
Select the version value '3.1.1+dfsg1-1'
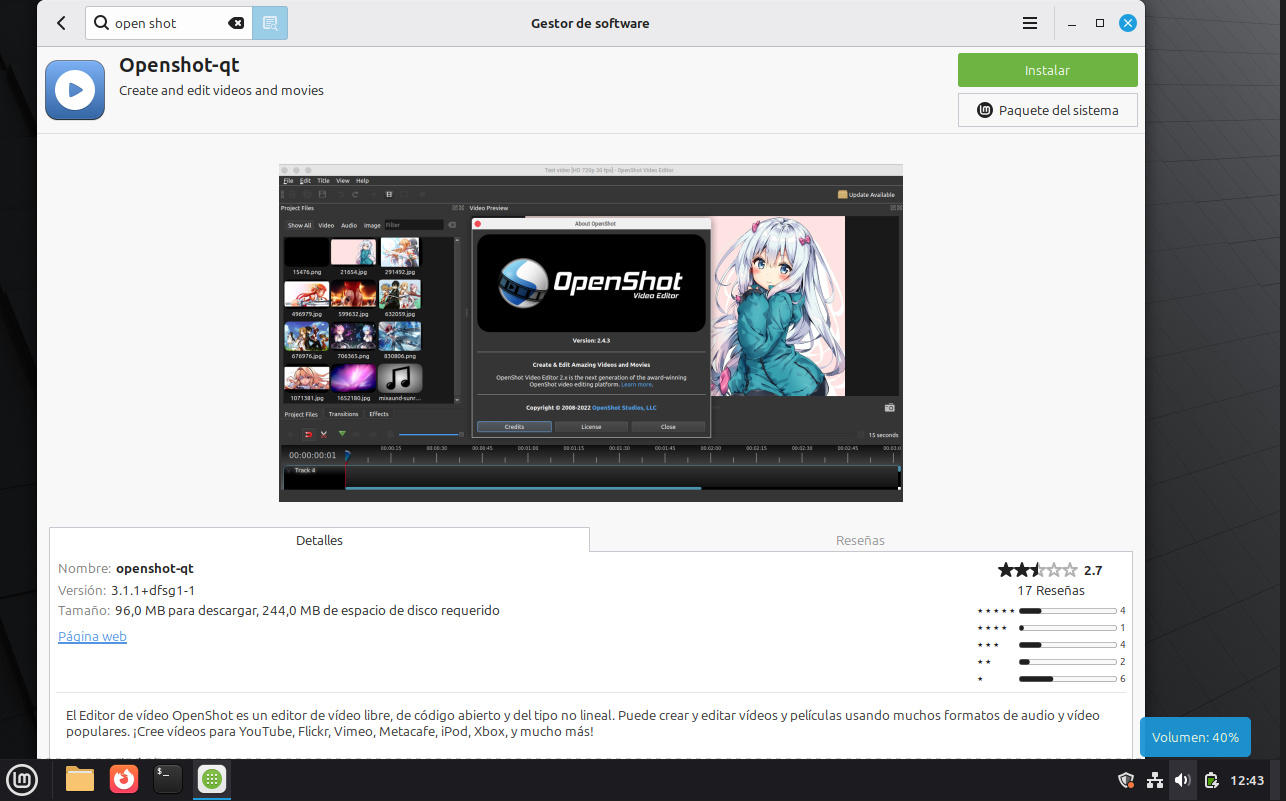point(153,590)
